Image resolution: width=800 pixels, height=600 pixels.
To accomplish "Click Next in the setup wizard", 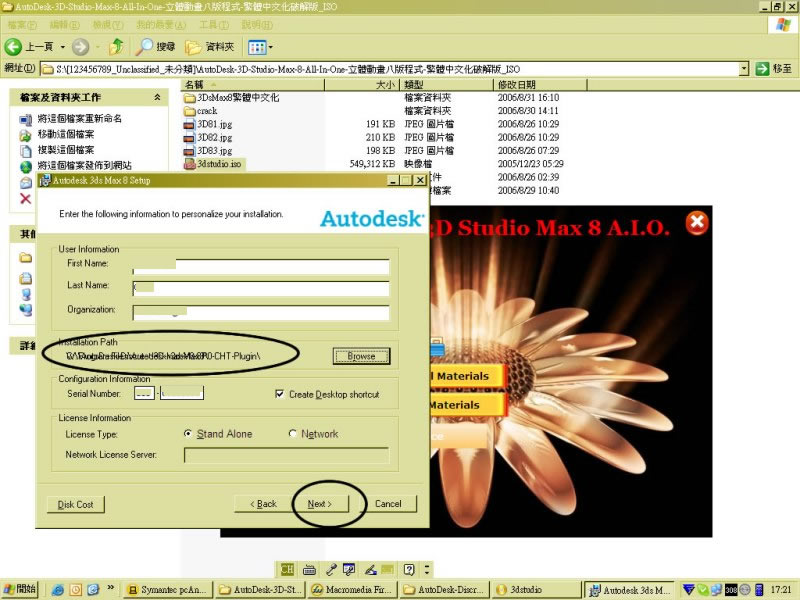I will (320, 504).
